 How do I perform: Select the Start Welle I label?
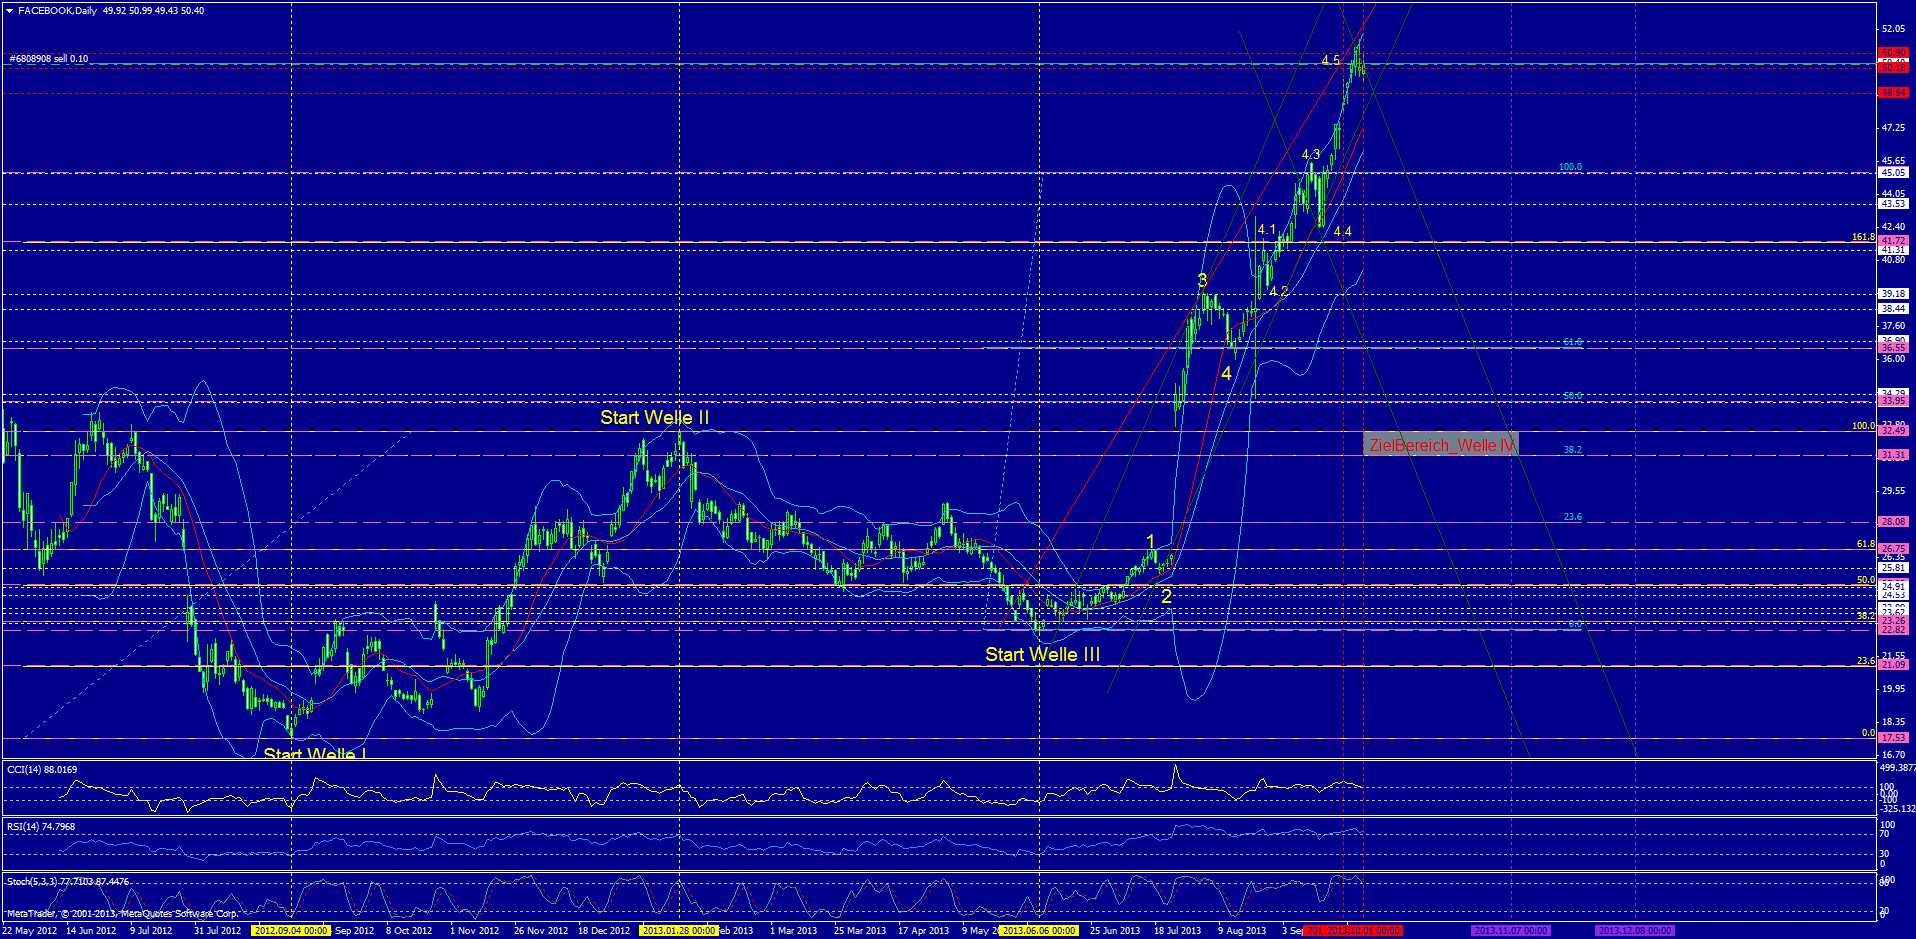(314, 753)
